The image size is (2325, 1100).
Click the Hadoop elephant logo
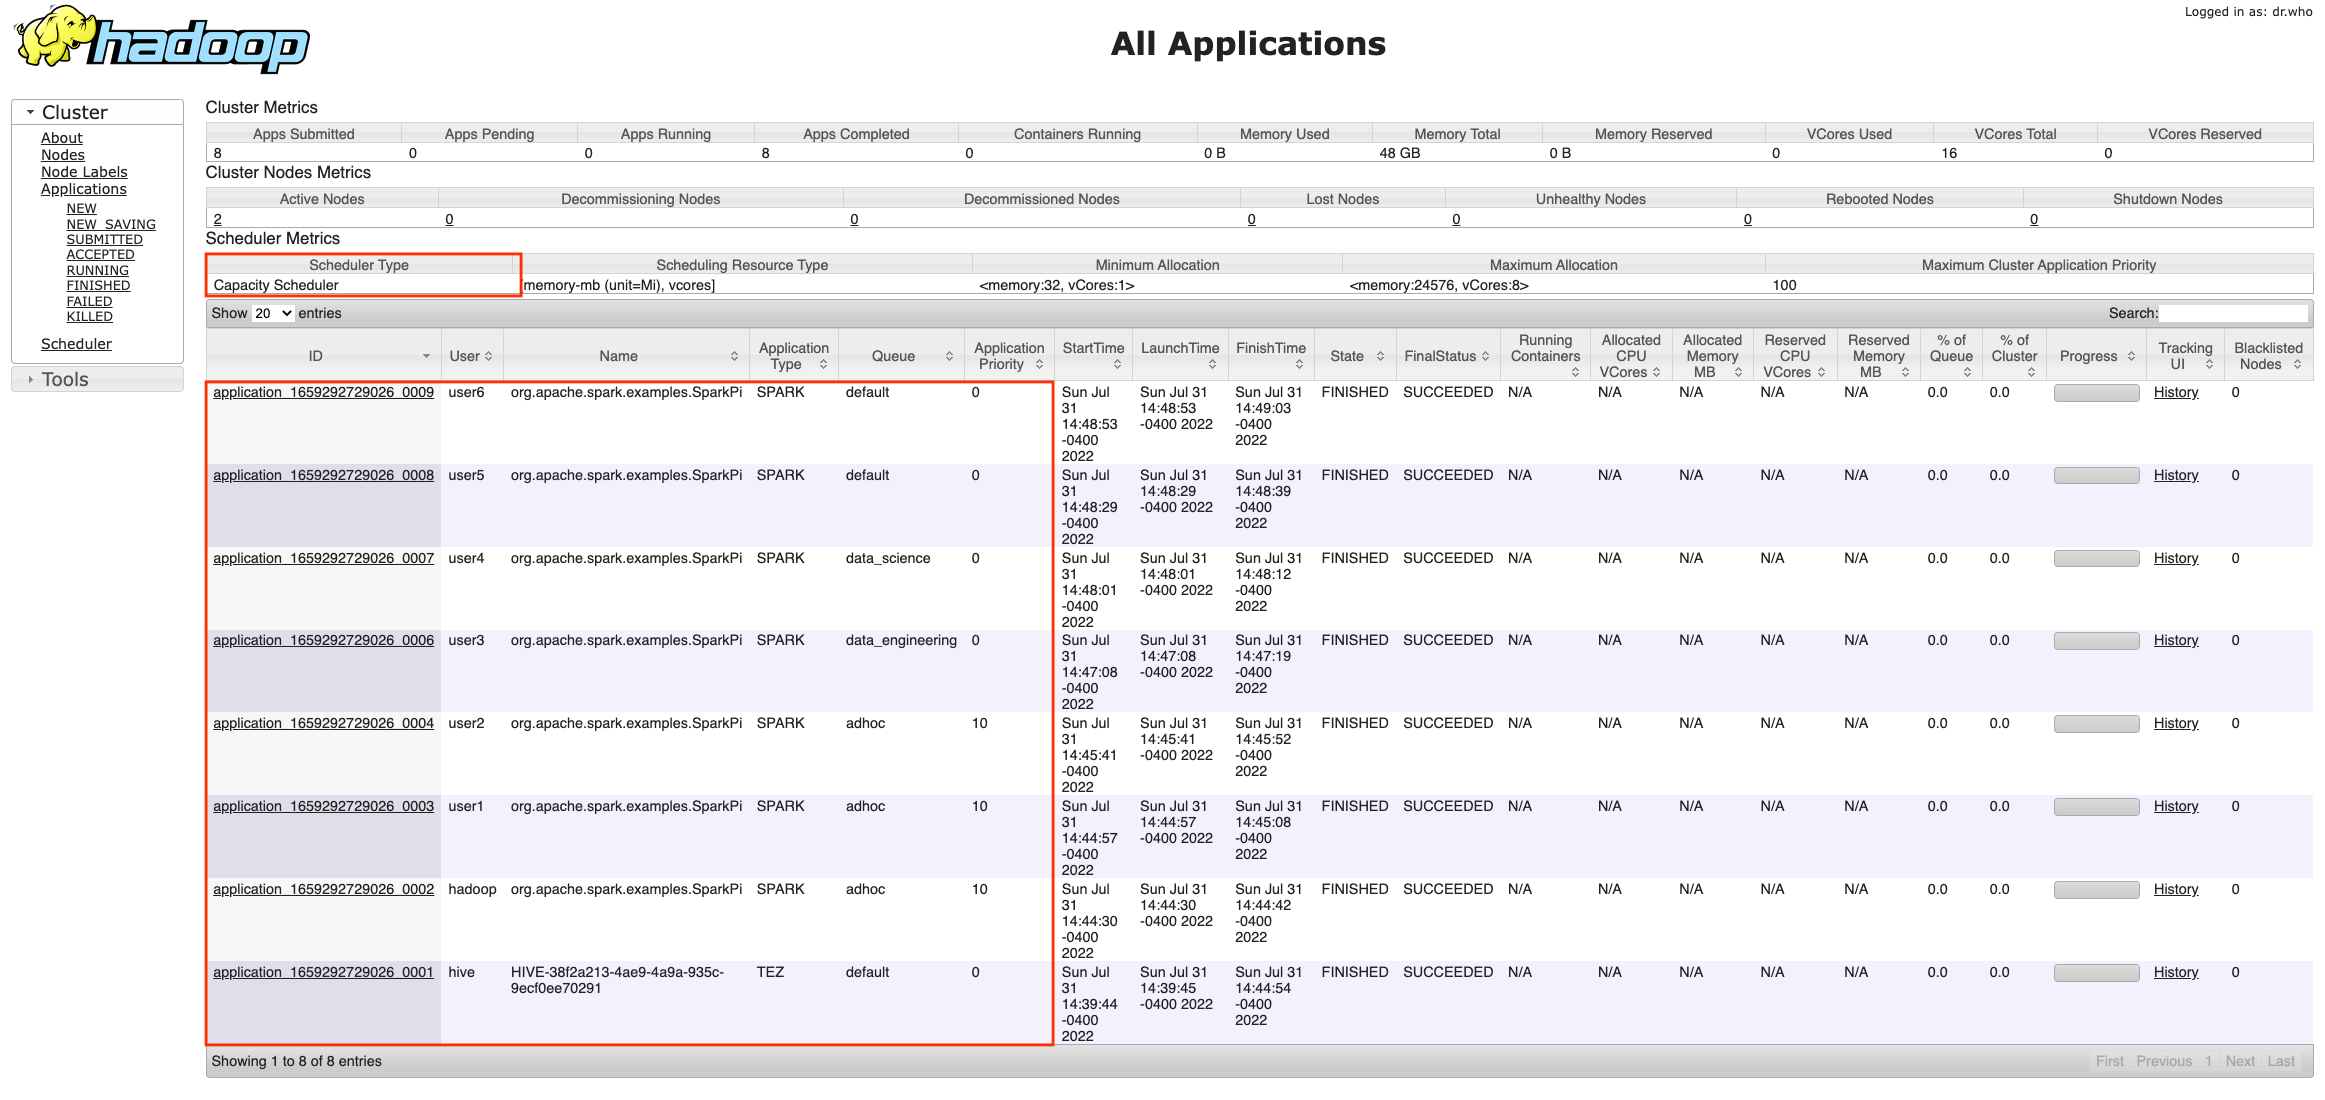pyautogui.click(x=55, y=38)
